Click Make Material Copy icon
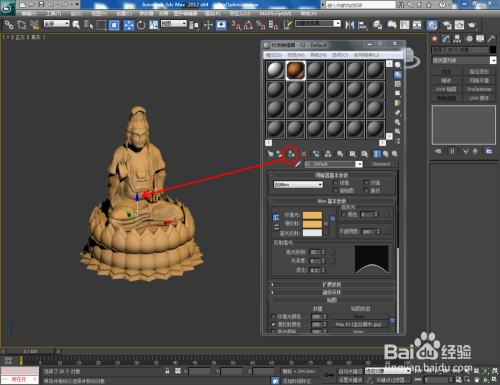500x385 pixels. [x=316, y=154]
